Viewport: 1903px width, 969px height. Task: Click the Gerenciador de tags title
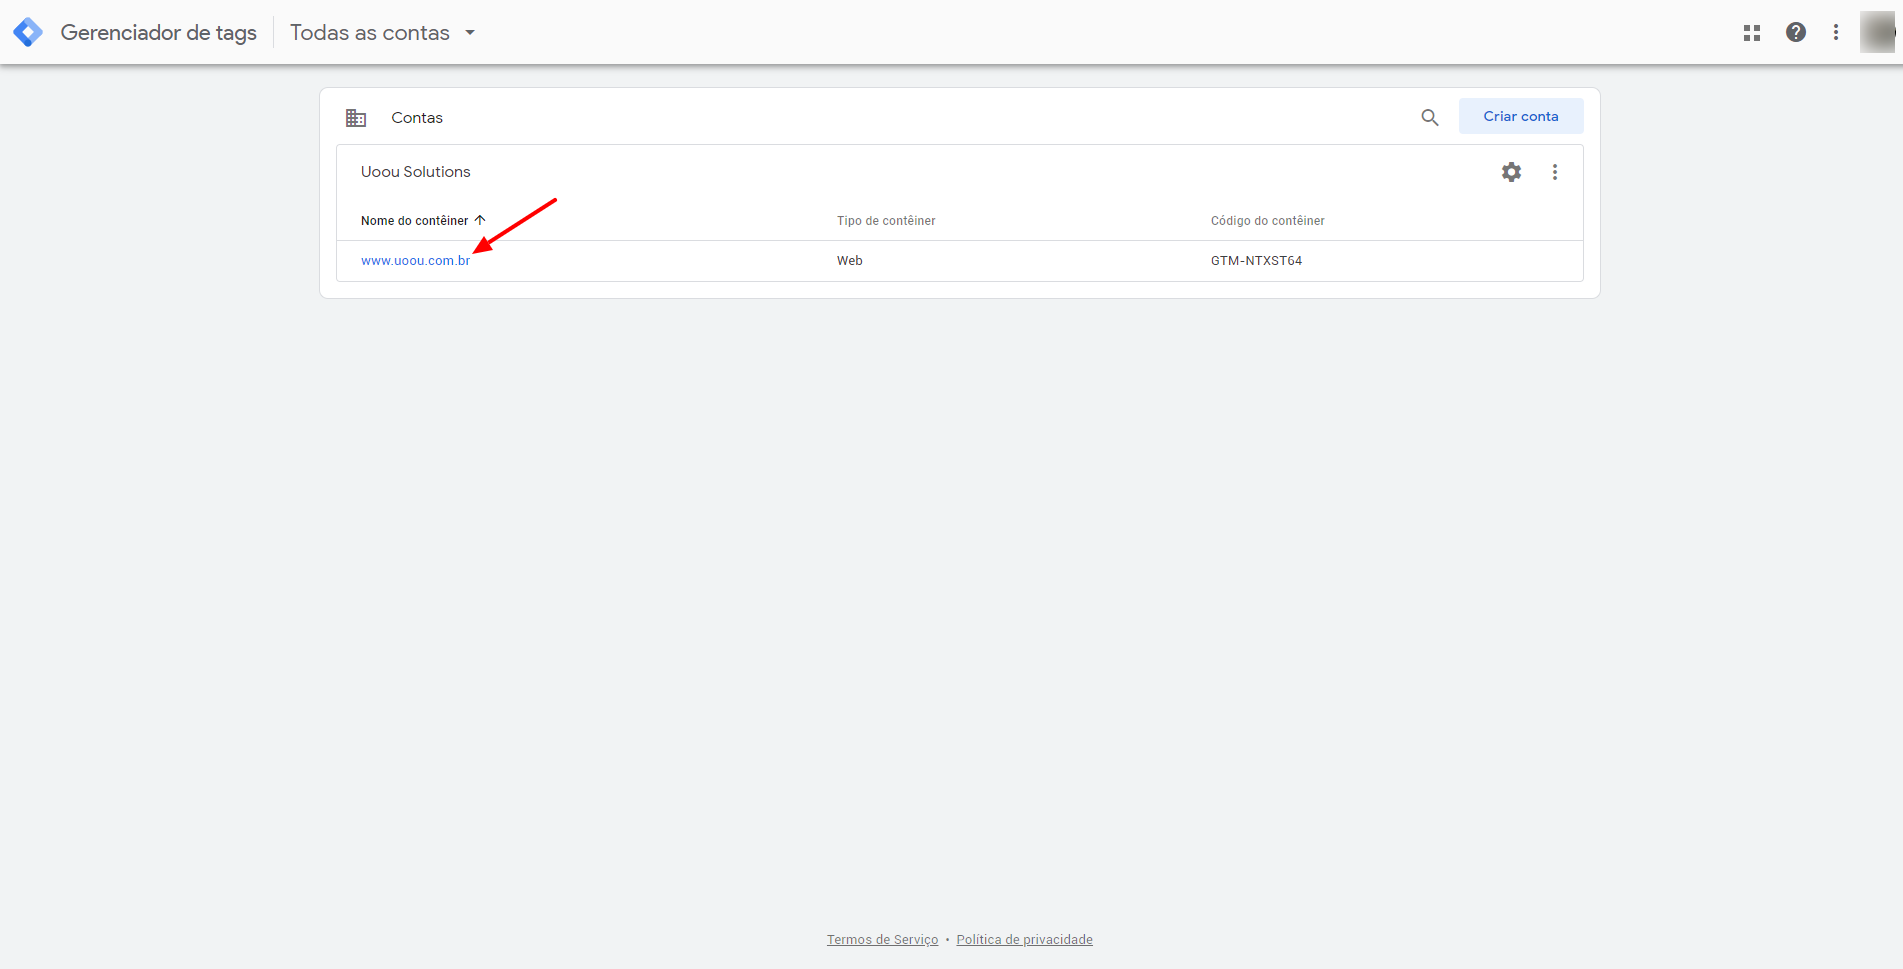coord(159,33)
